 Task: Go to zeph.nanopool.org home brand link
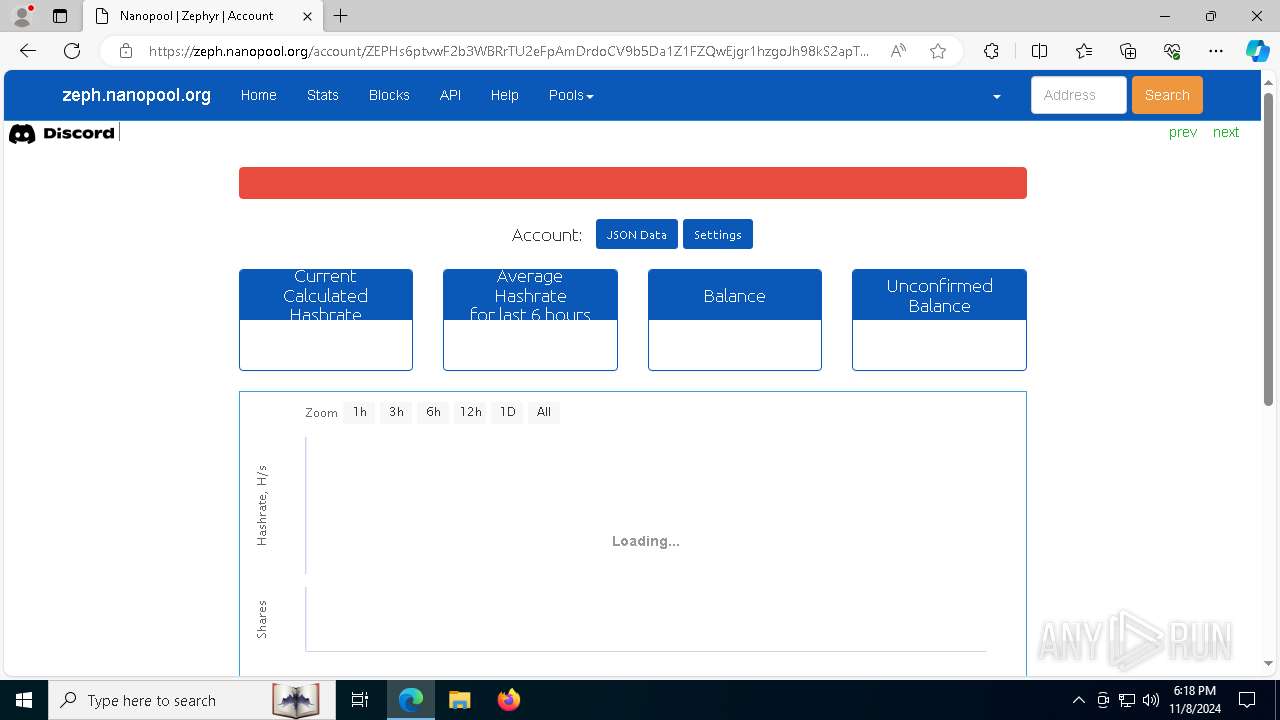coord(136,95)
